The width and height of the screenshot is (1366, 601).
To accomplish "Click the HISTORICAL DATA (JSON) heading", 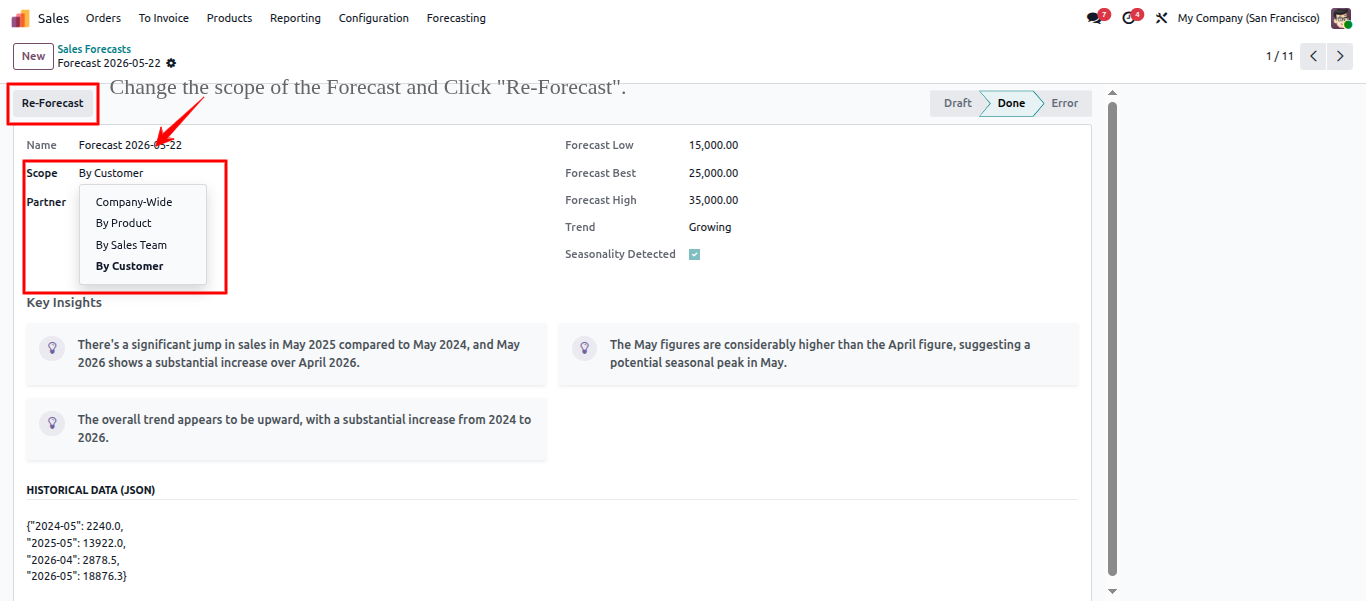I will [91, 490].
